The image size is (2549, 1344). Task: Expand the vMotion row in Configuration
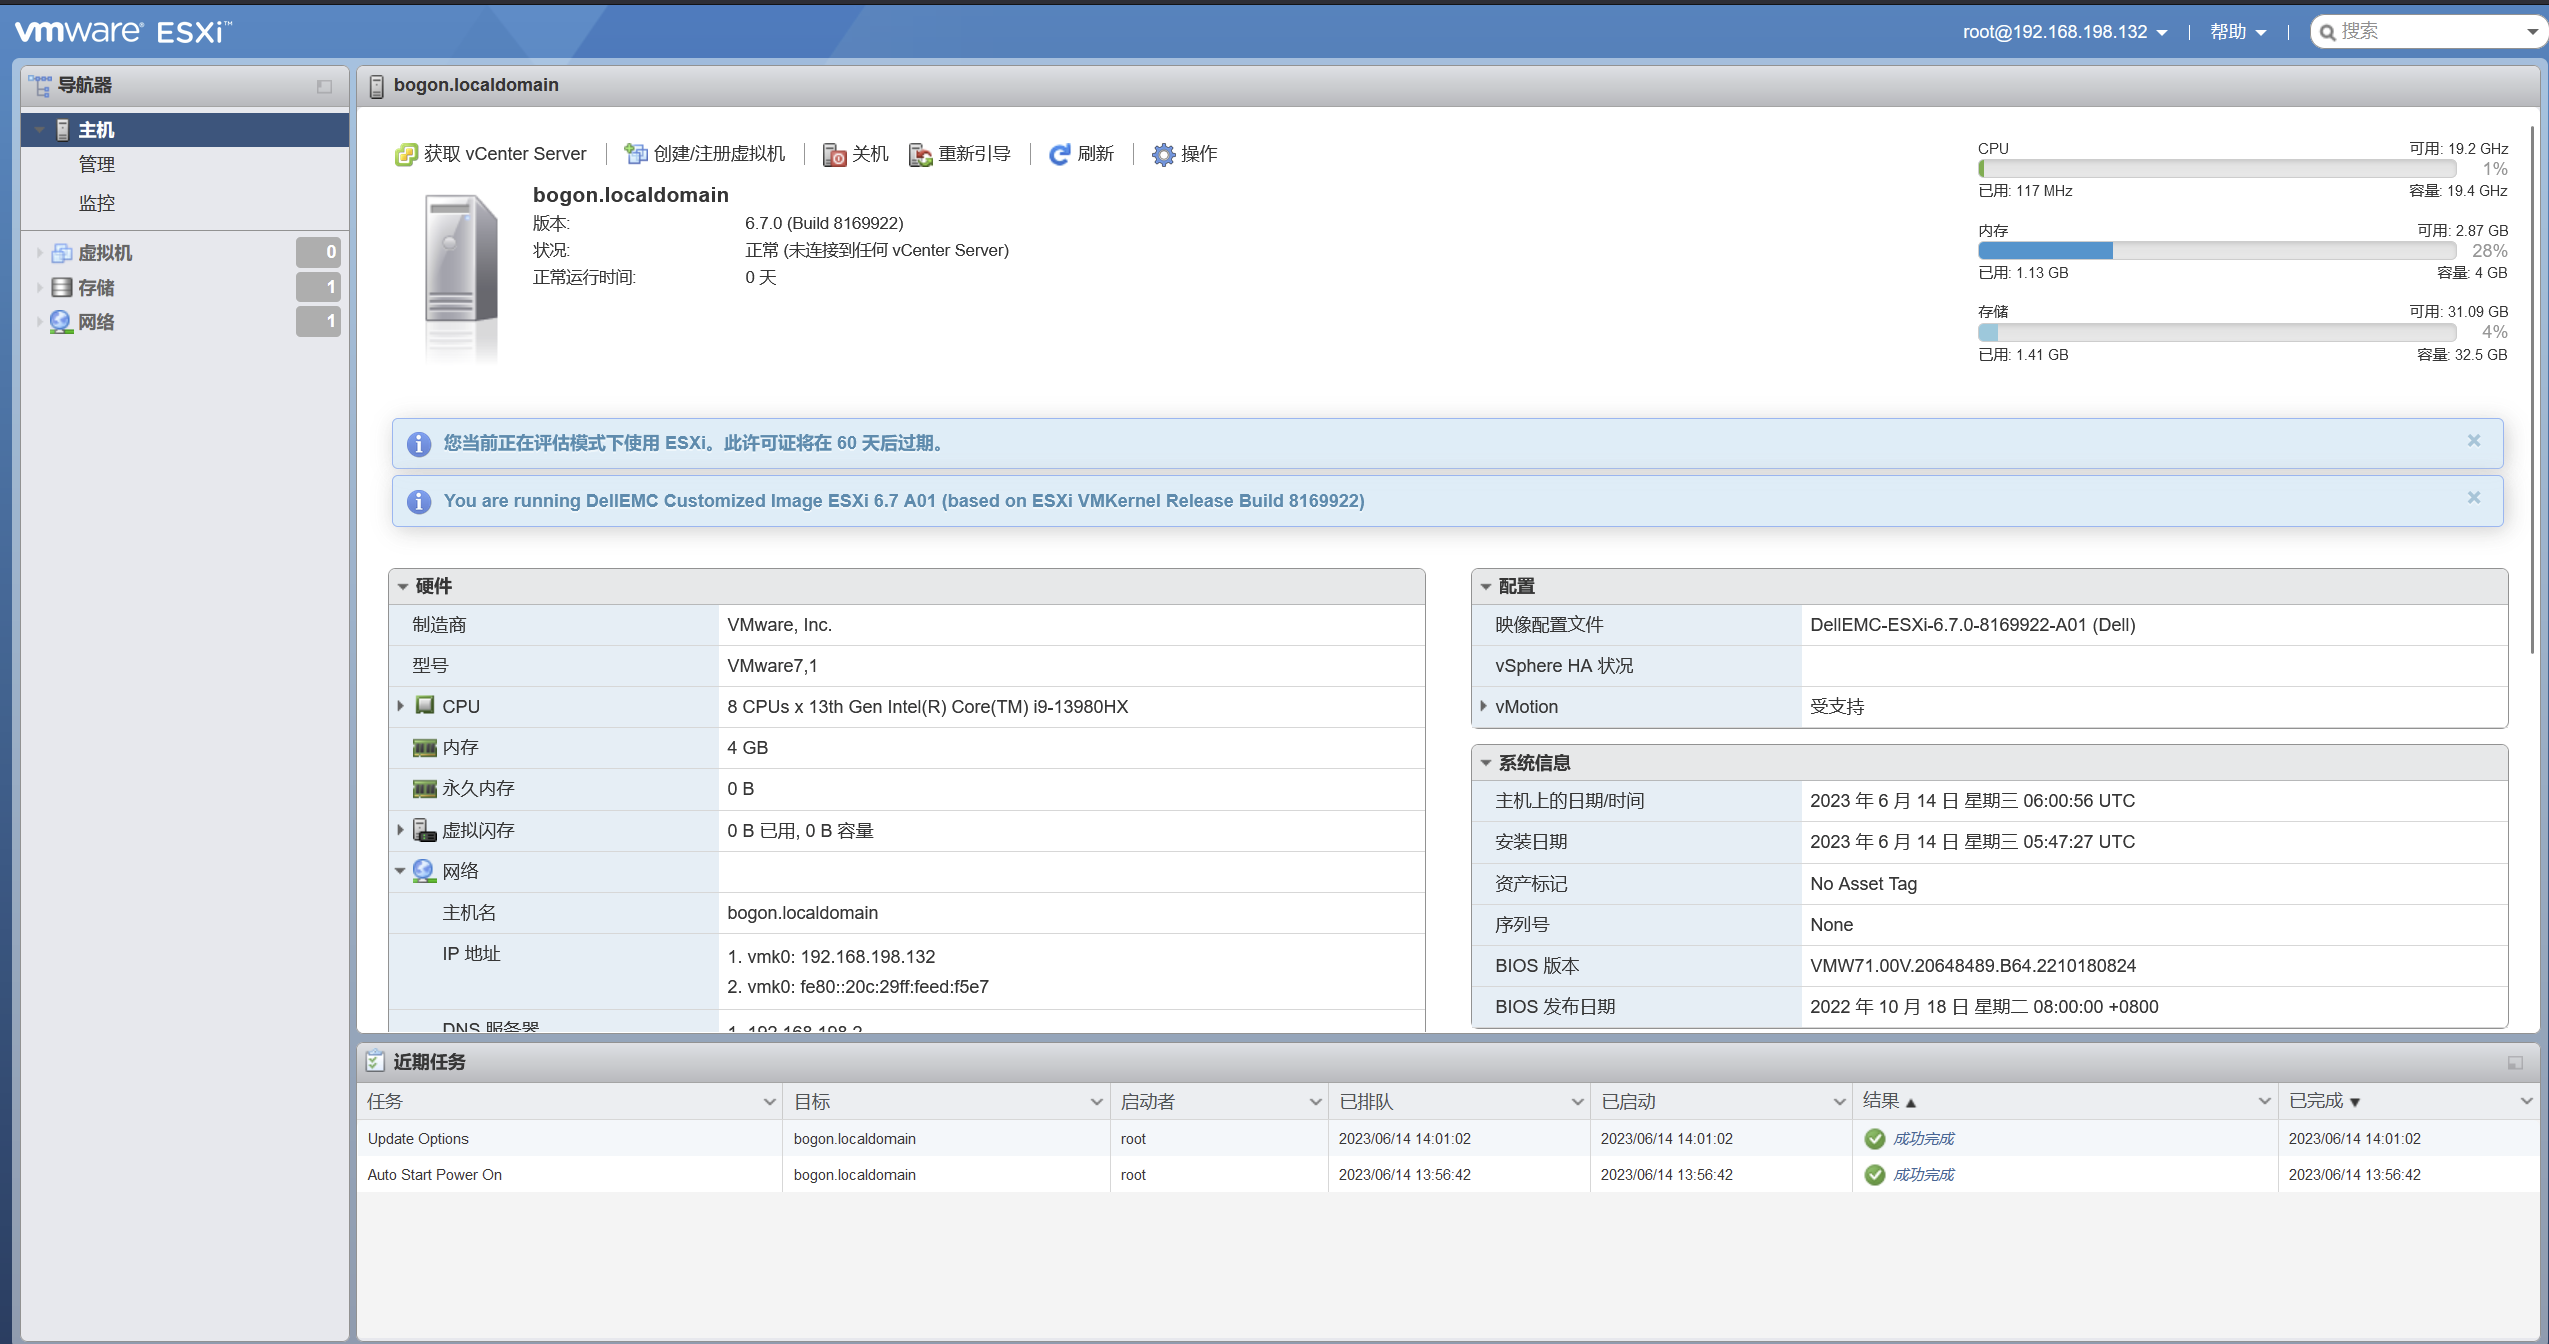1483,706
